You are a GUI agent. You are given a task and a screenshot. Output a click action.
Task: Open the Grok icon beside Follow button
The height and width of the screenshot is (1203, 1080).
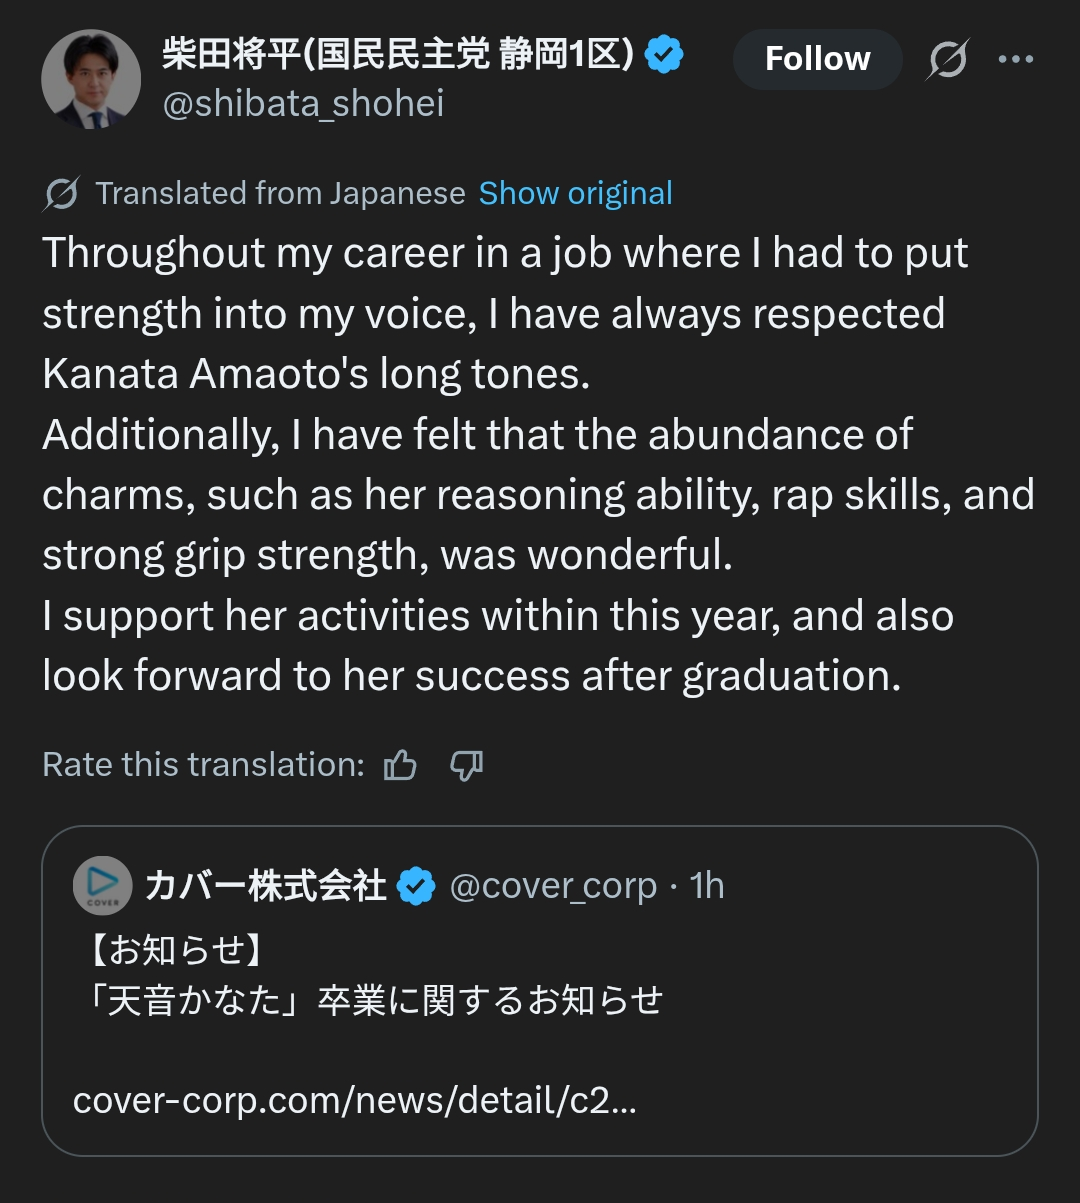coord(947,60)
